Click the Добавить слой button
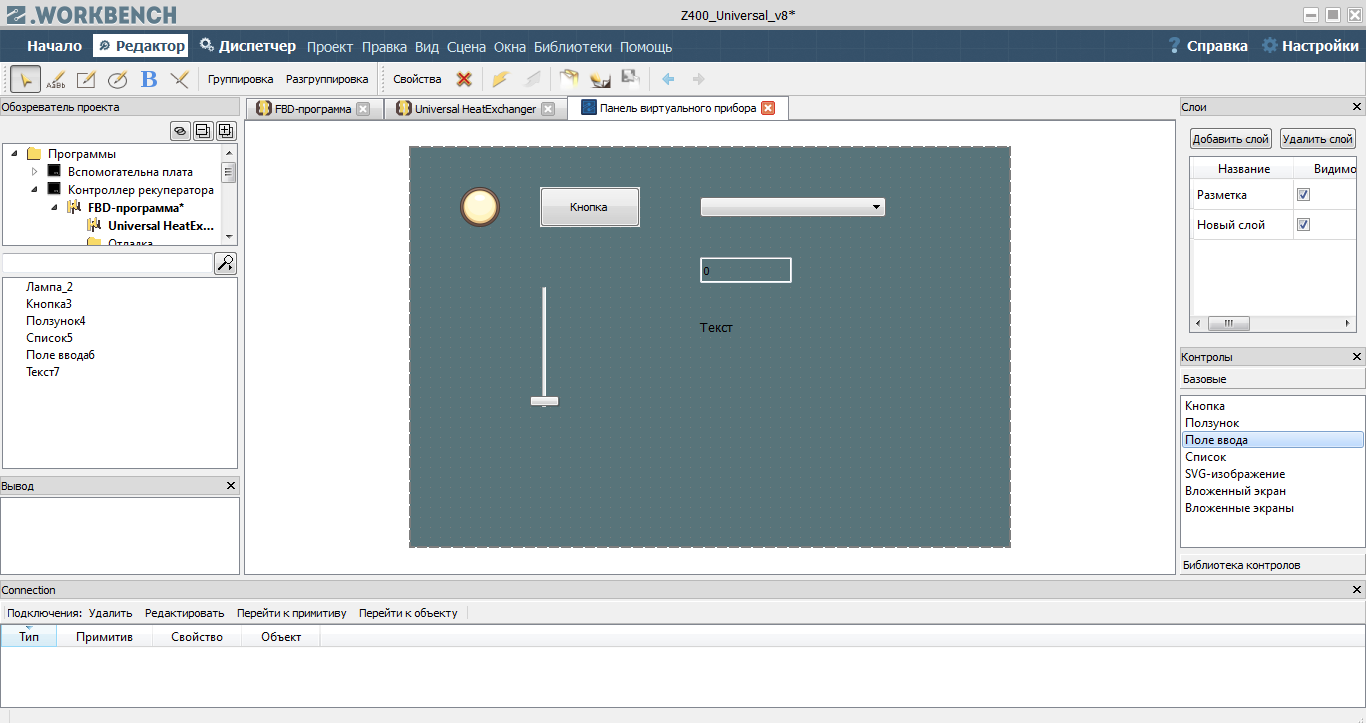Image resolution: width=1366 pixels, height=723 pixels. [1230, 138]
